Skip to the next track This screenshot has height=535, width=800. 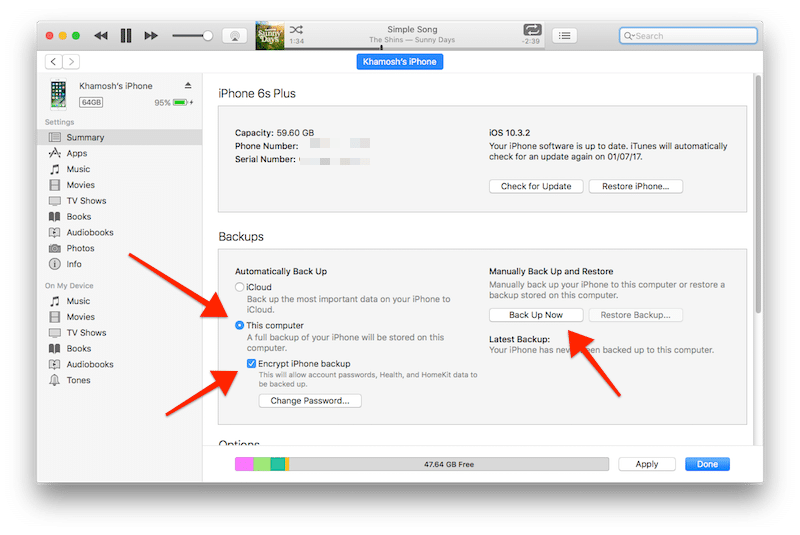[151, 36]
